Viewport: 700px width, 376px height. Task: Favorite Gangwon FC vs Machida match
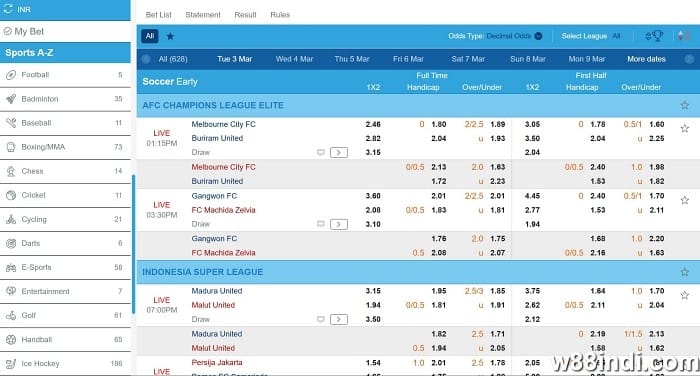point(684,201)
